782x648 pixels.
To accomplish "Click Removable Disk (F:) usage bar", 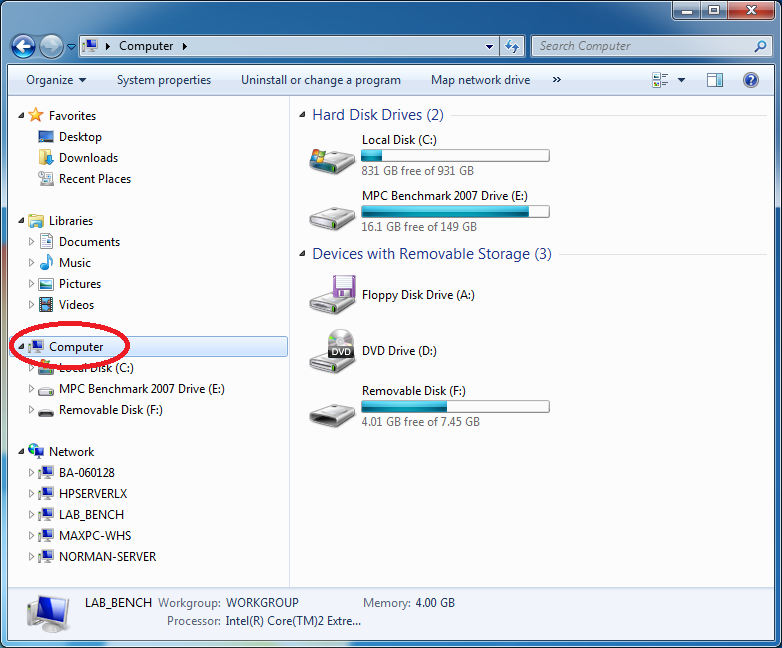I will pyautogui.click(x=455, y=407).
